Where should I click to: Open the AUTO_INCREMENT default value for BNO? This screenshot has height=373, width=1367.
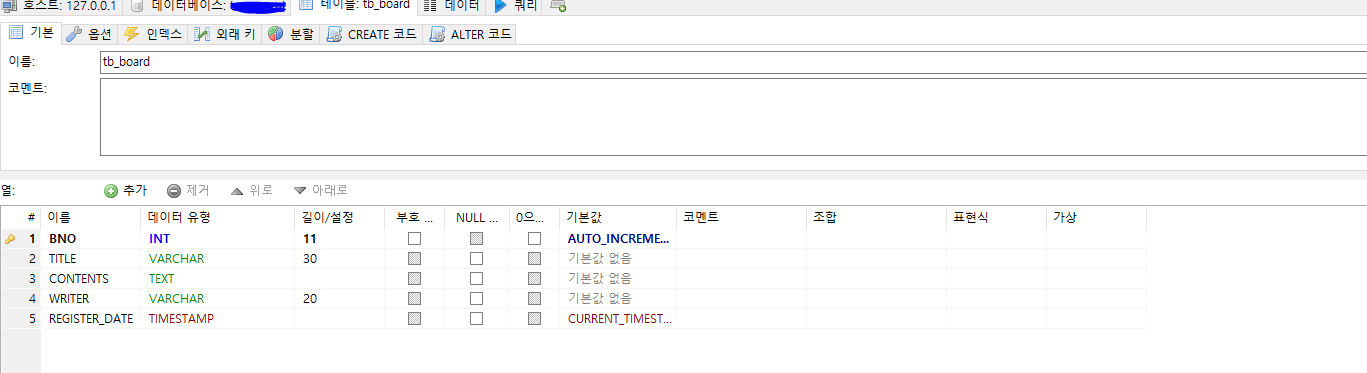(618, 239)
